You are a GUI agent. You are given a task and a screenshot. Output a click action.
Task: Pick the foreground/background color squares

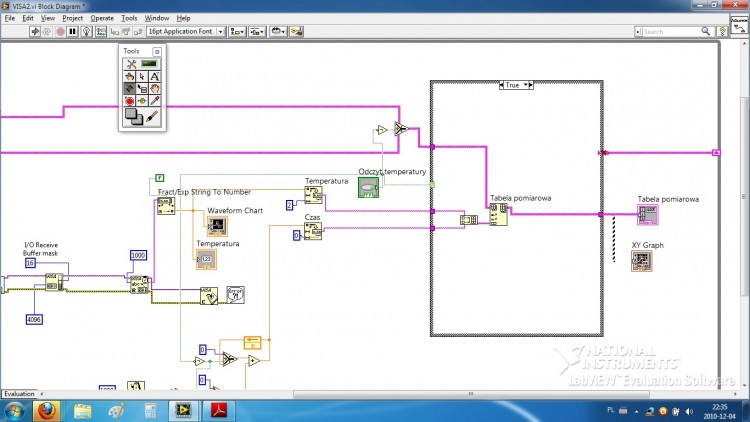coord(133,117)
